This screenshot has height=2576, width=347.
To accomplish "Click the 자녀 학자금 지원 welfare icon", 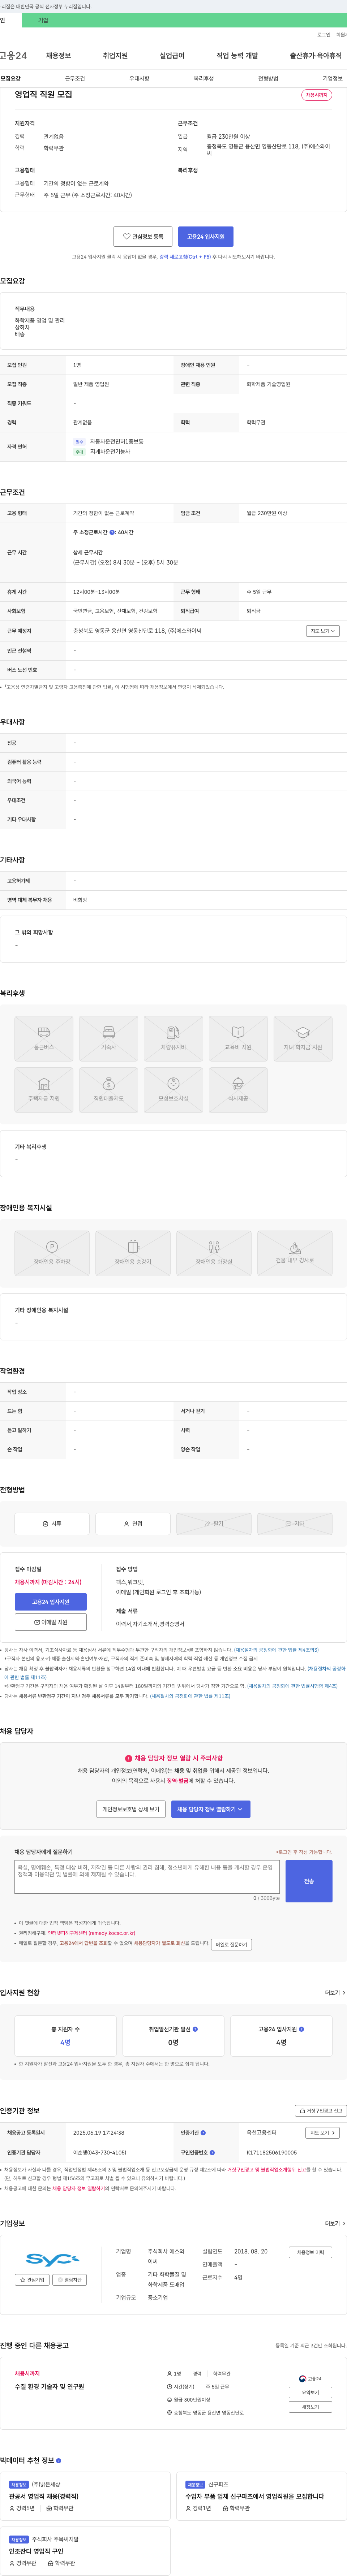I will click(303, 1039).
